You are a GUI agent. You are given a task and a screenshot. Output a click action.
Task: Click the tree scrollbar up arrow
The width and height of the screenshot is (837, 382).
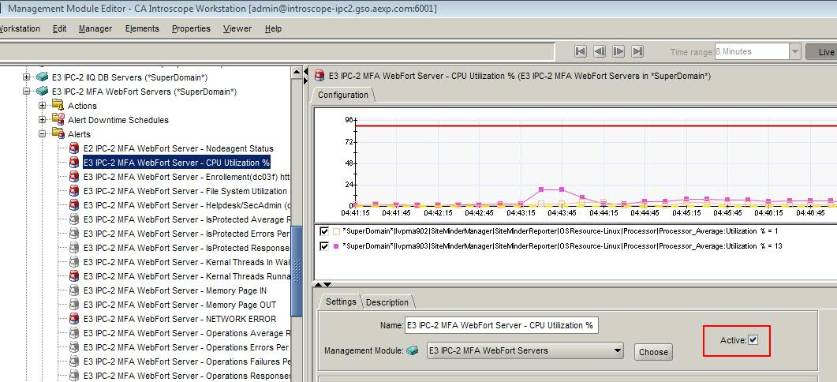[x=297, y=72]
